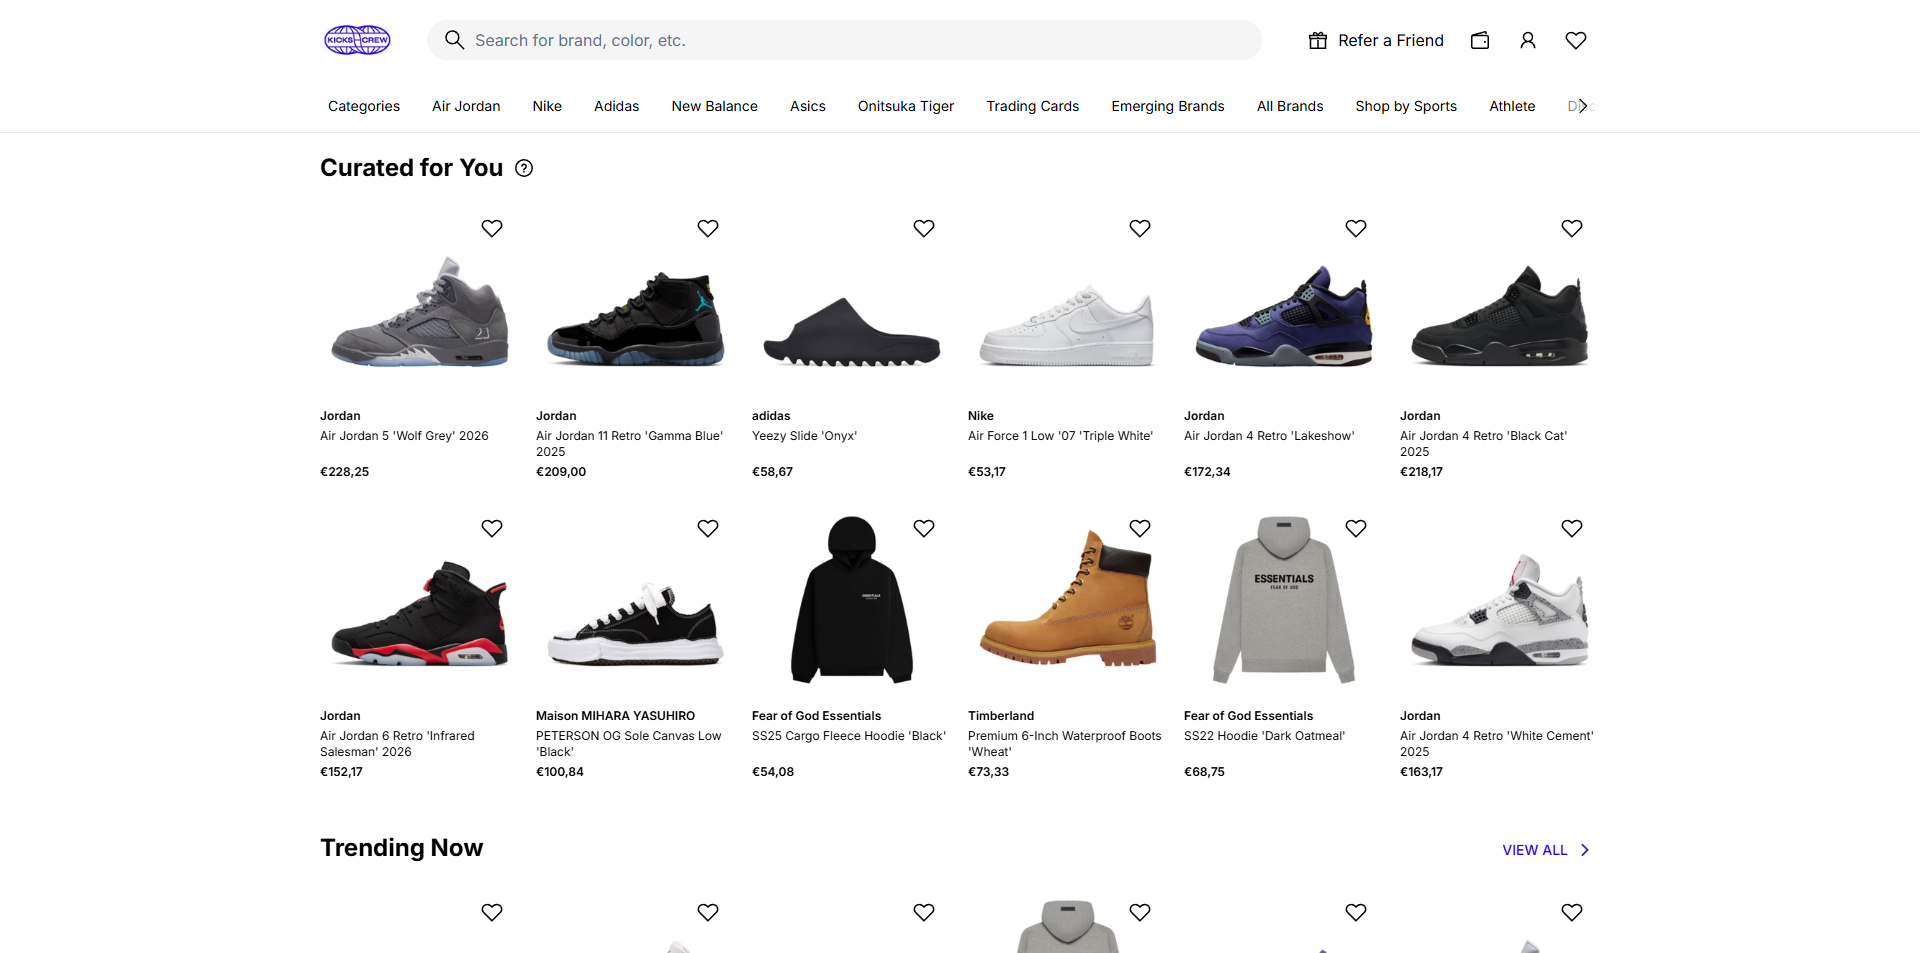The width and height of the screenshot is (1920, 953).
Task: Expand the Categories menu
Action: (x=363, y=106)
